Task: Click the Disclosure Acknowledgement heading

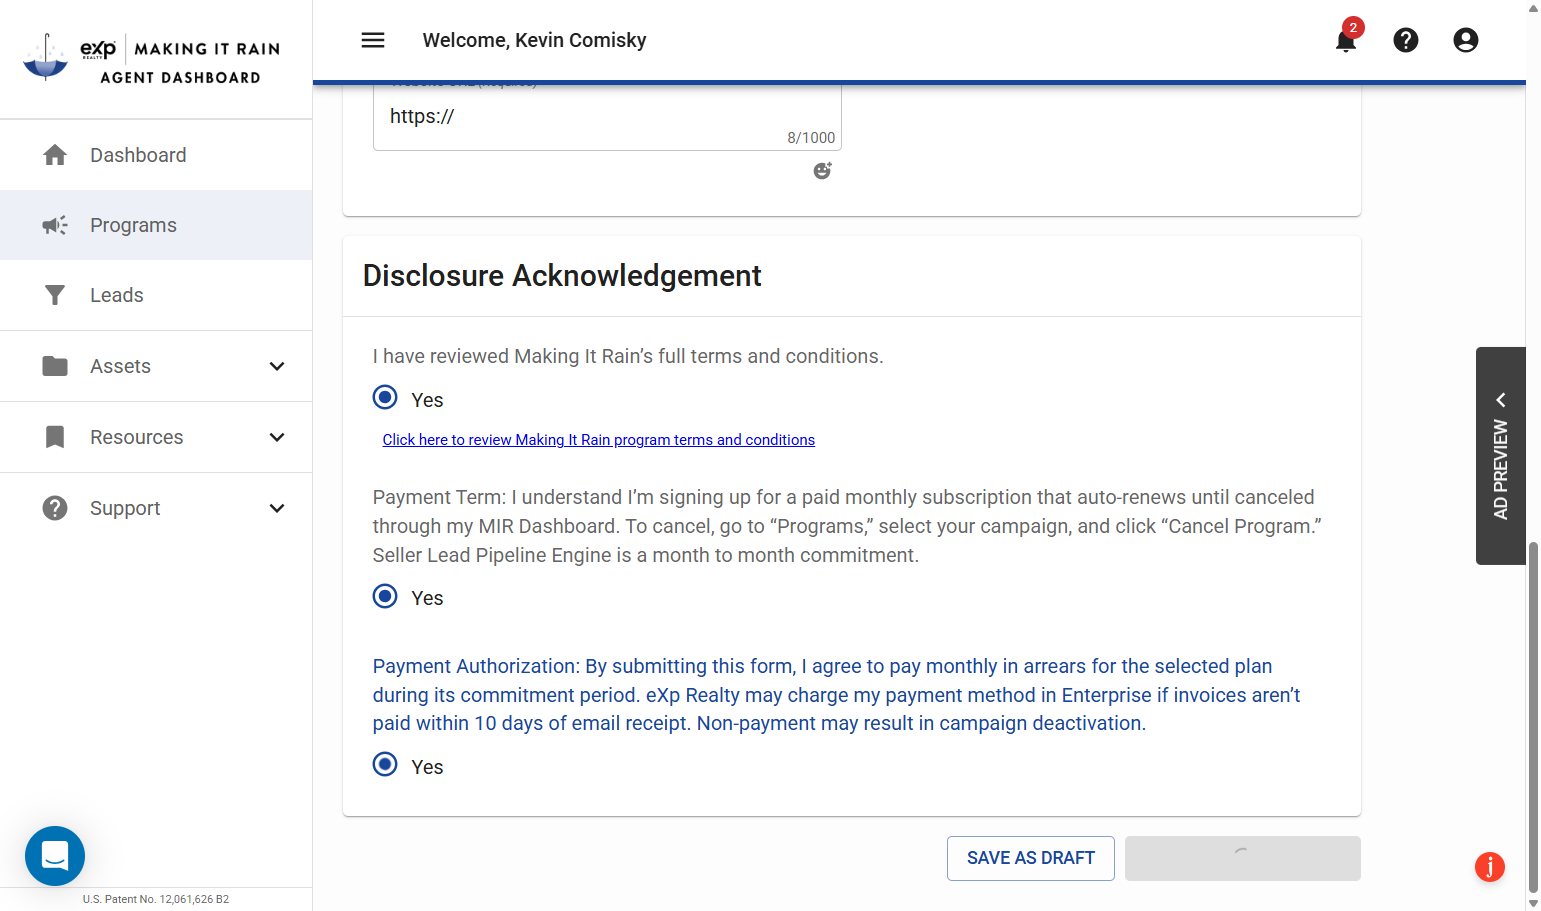Action: pyautogui.click(x=562, y=276)
